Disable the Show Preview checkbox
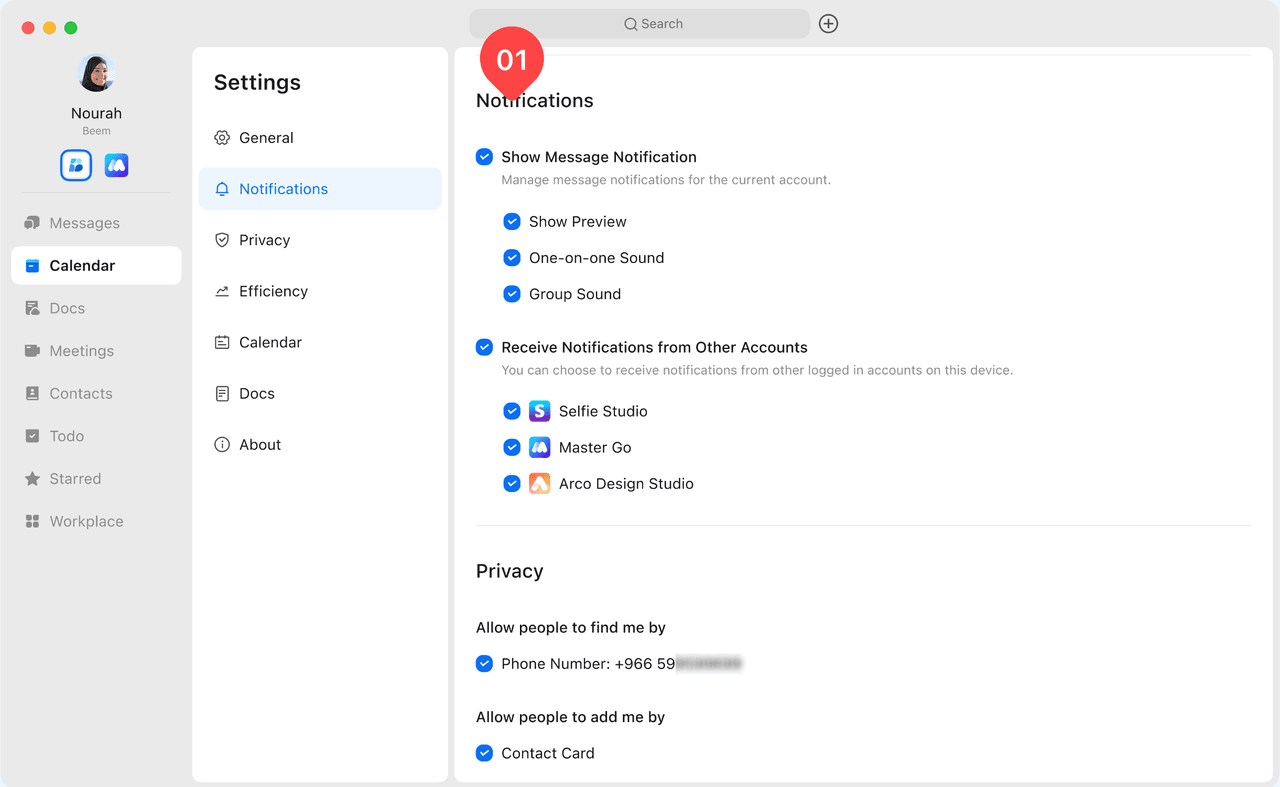The image size is (1280, 787). coord(512,222)
